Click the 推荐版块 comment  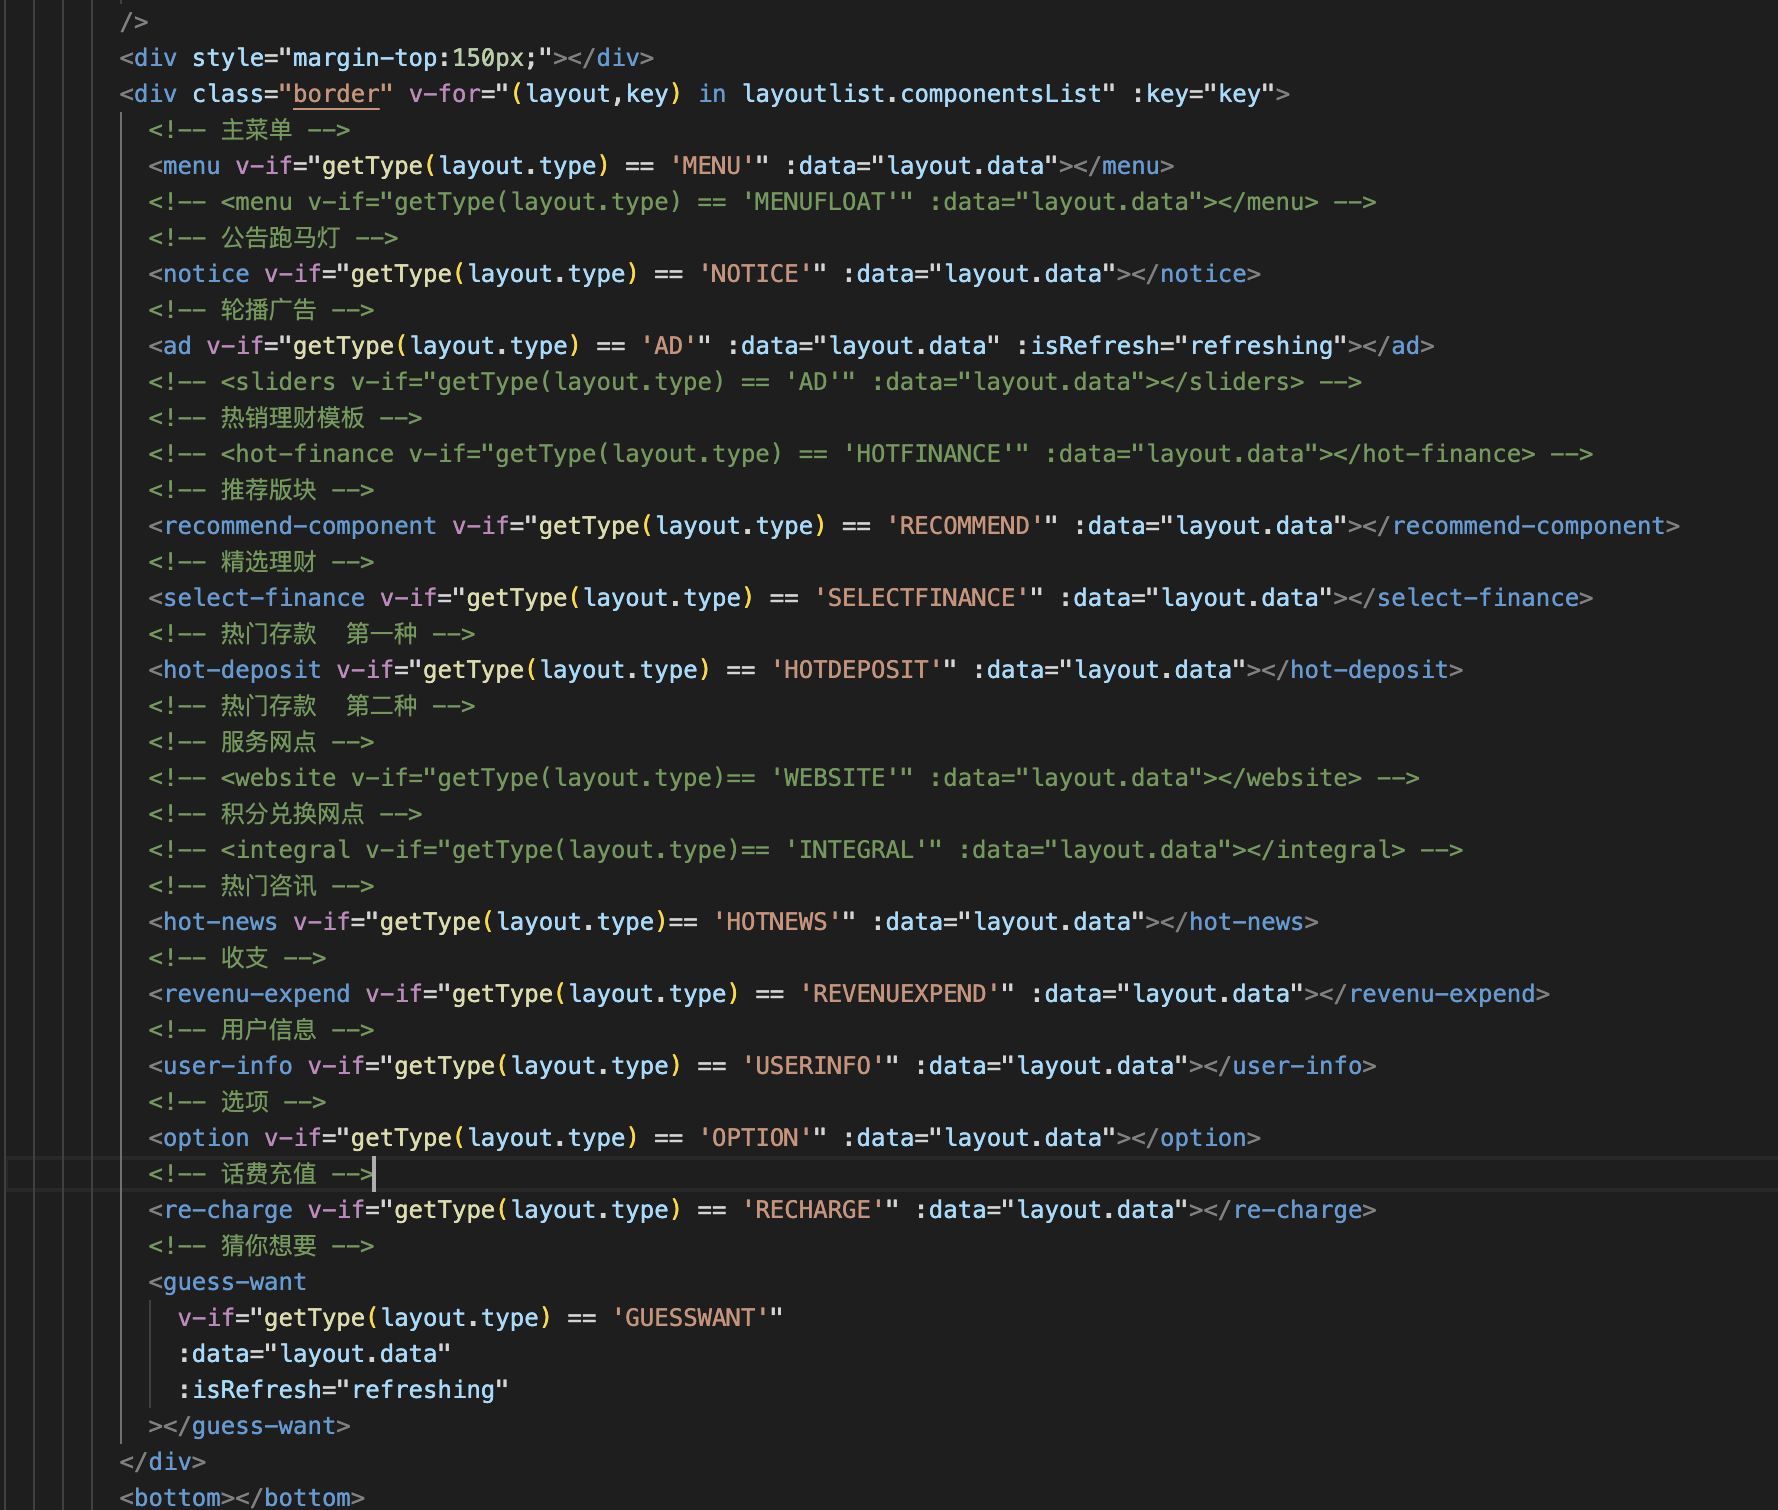262,490
